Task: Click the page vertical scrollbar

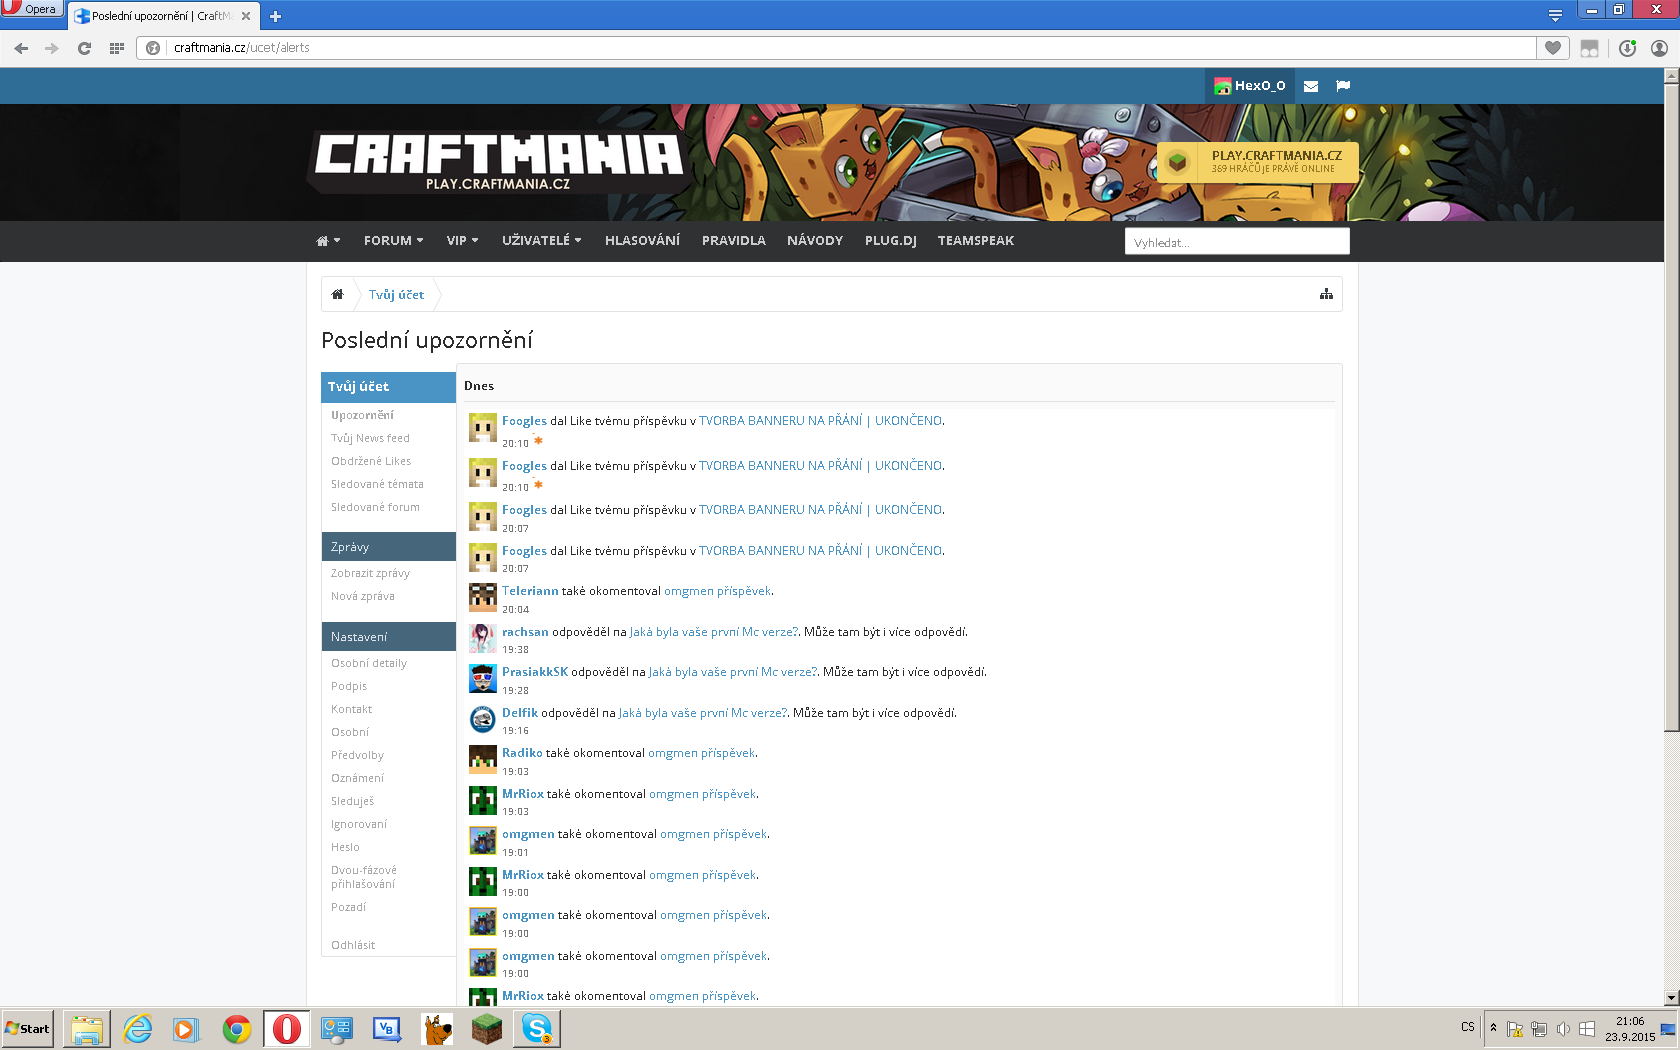Action: coord(1671,400)
